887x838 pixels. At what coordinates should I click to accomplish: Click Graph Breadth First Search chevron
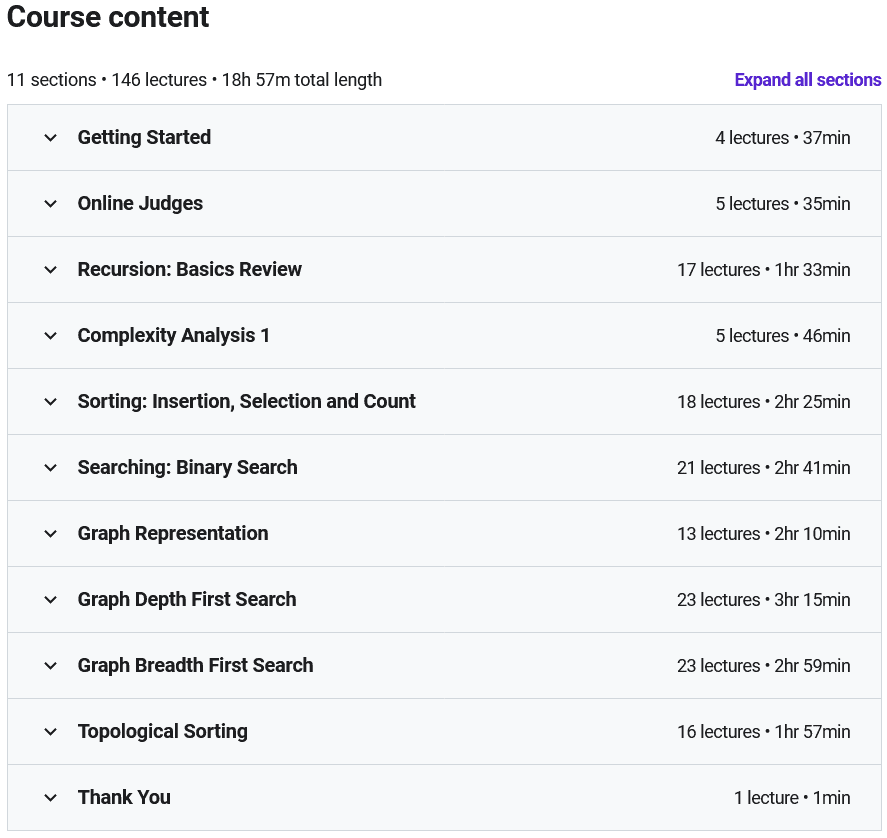click(x=51, y=666)
